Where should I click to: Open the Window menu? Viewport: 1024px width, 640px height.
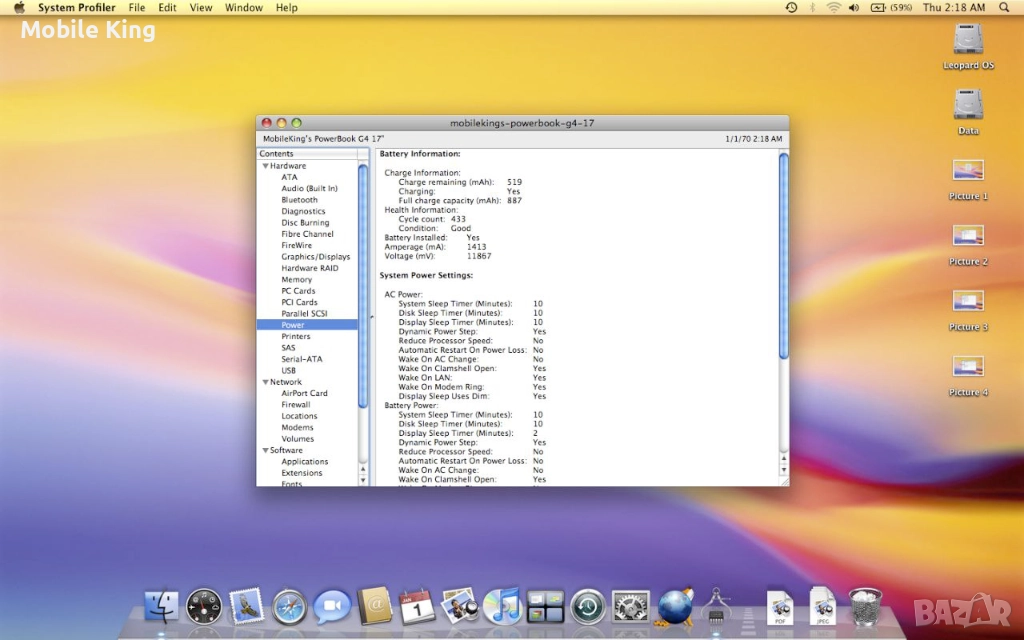tap(244, 7)
